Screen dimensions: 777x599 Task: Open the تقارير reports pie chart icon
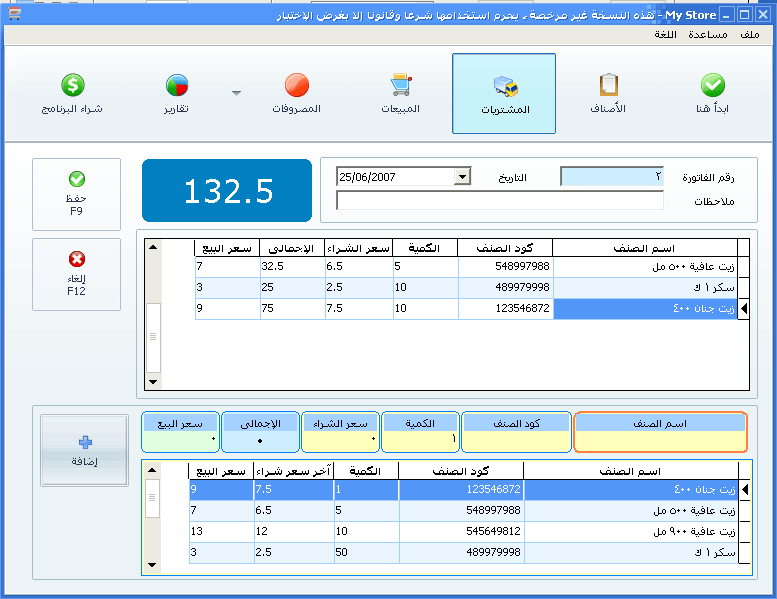[x=177, y=85]
